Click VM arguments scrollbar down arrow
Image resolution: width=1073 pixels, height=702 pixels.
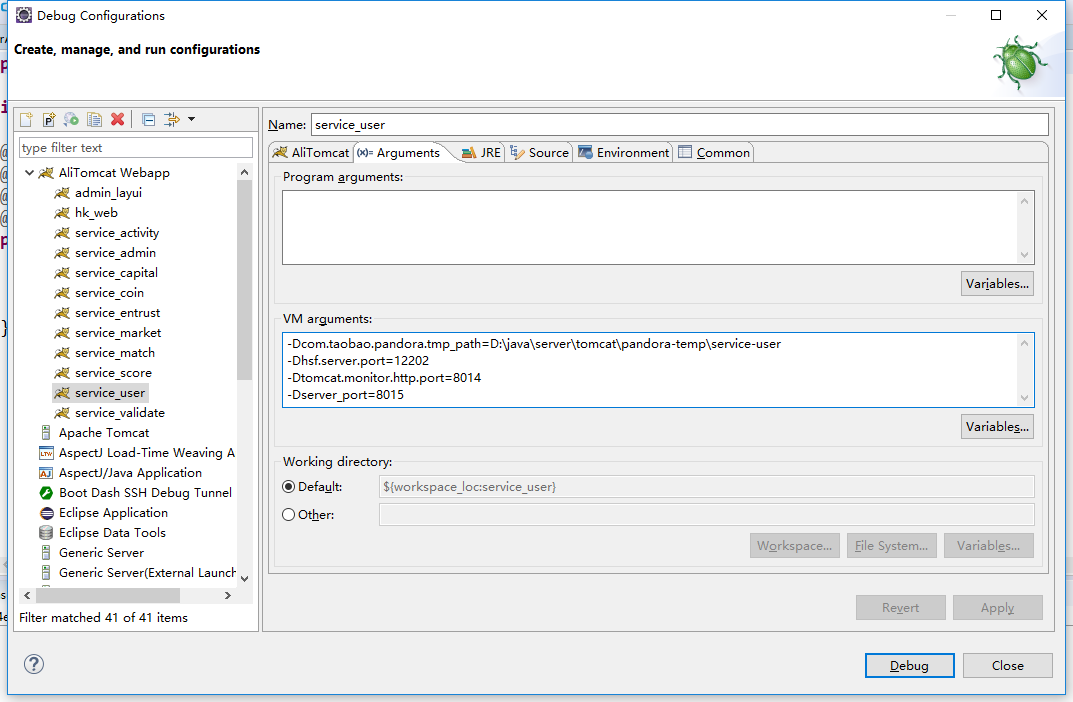(x=1024, y=398)
